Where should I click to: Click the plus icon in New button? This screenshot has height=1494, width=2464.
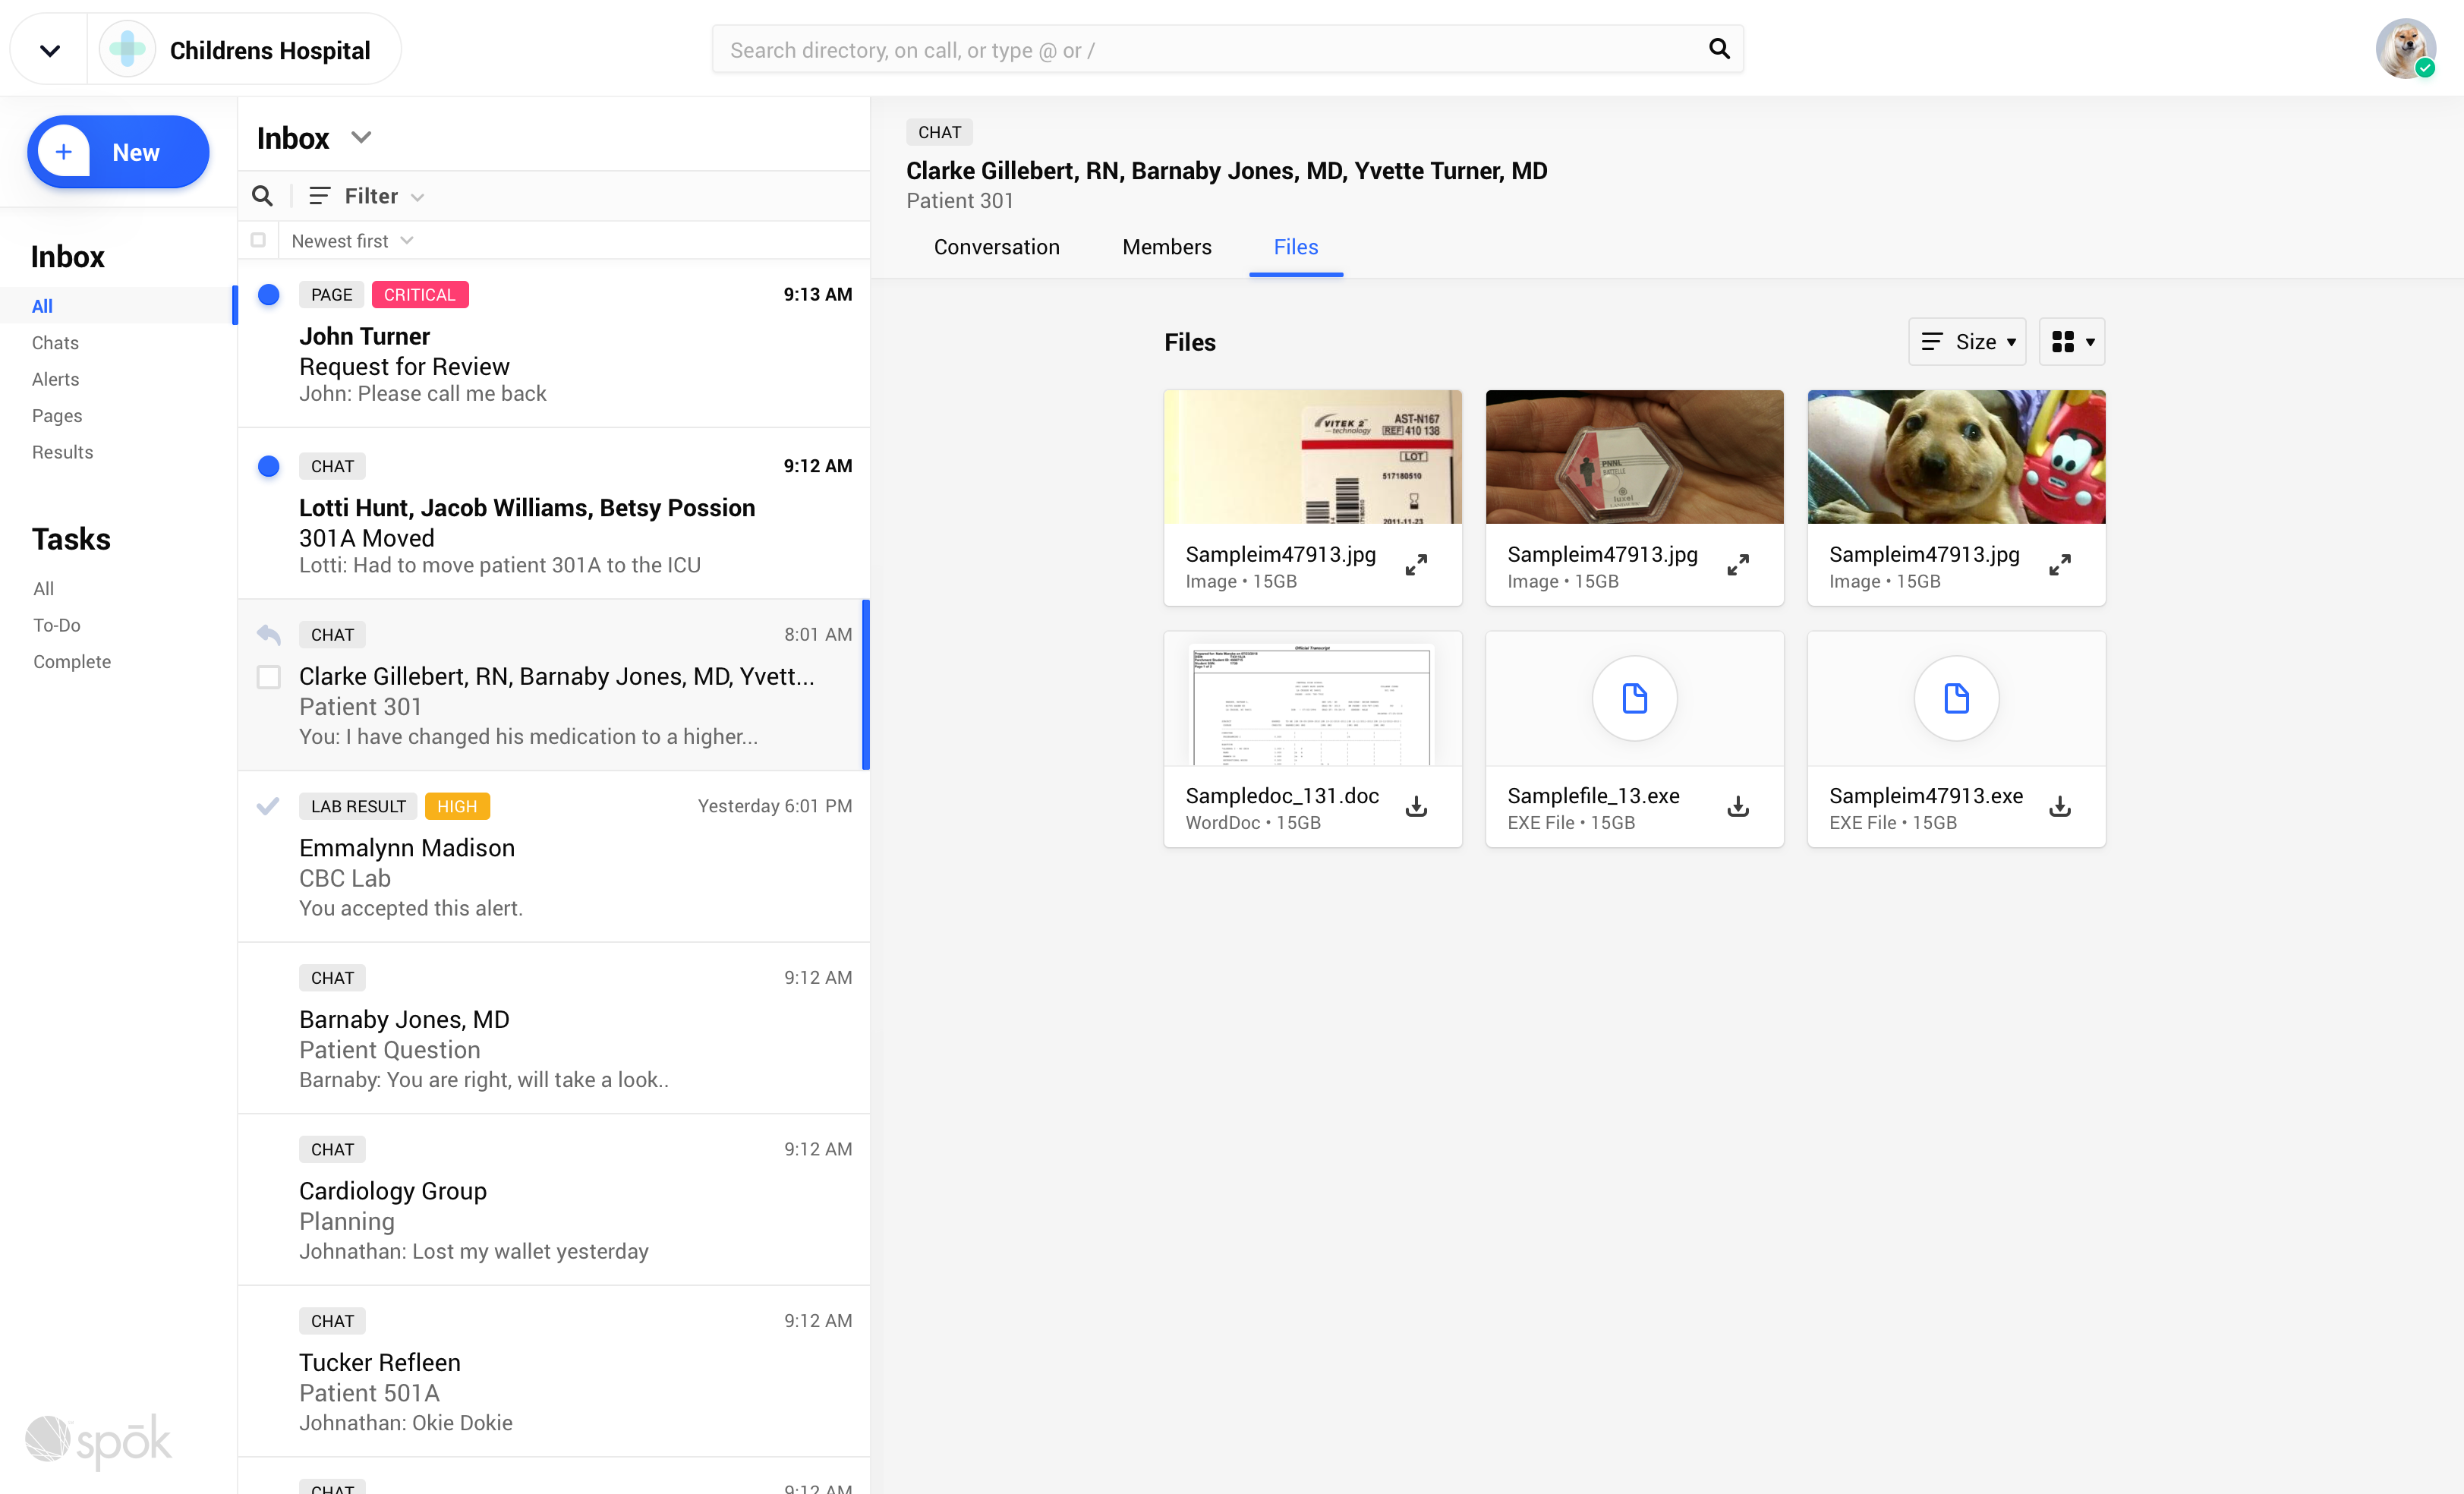[x=63, y=152]
